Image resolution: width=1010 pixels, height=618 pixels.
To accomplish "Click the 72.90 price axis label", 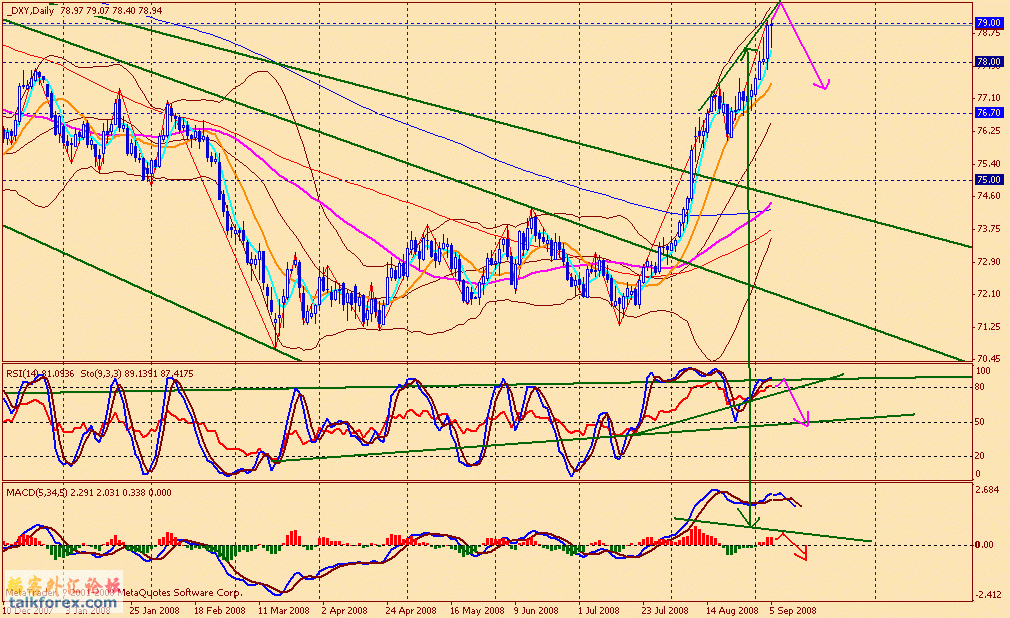I will (x=989, y=262).
